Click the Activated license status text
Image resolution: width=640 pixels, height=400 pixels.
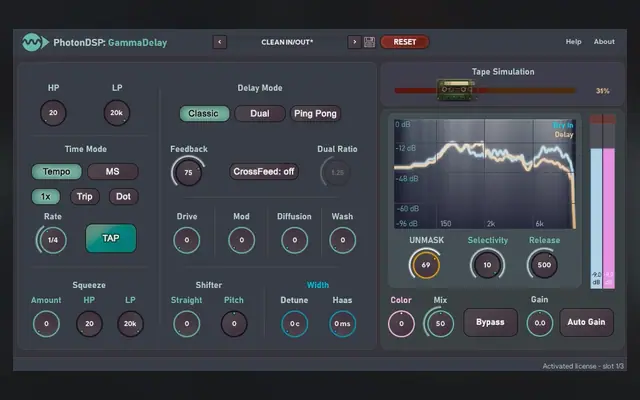(x=583, y=366)
